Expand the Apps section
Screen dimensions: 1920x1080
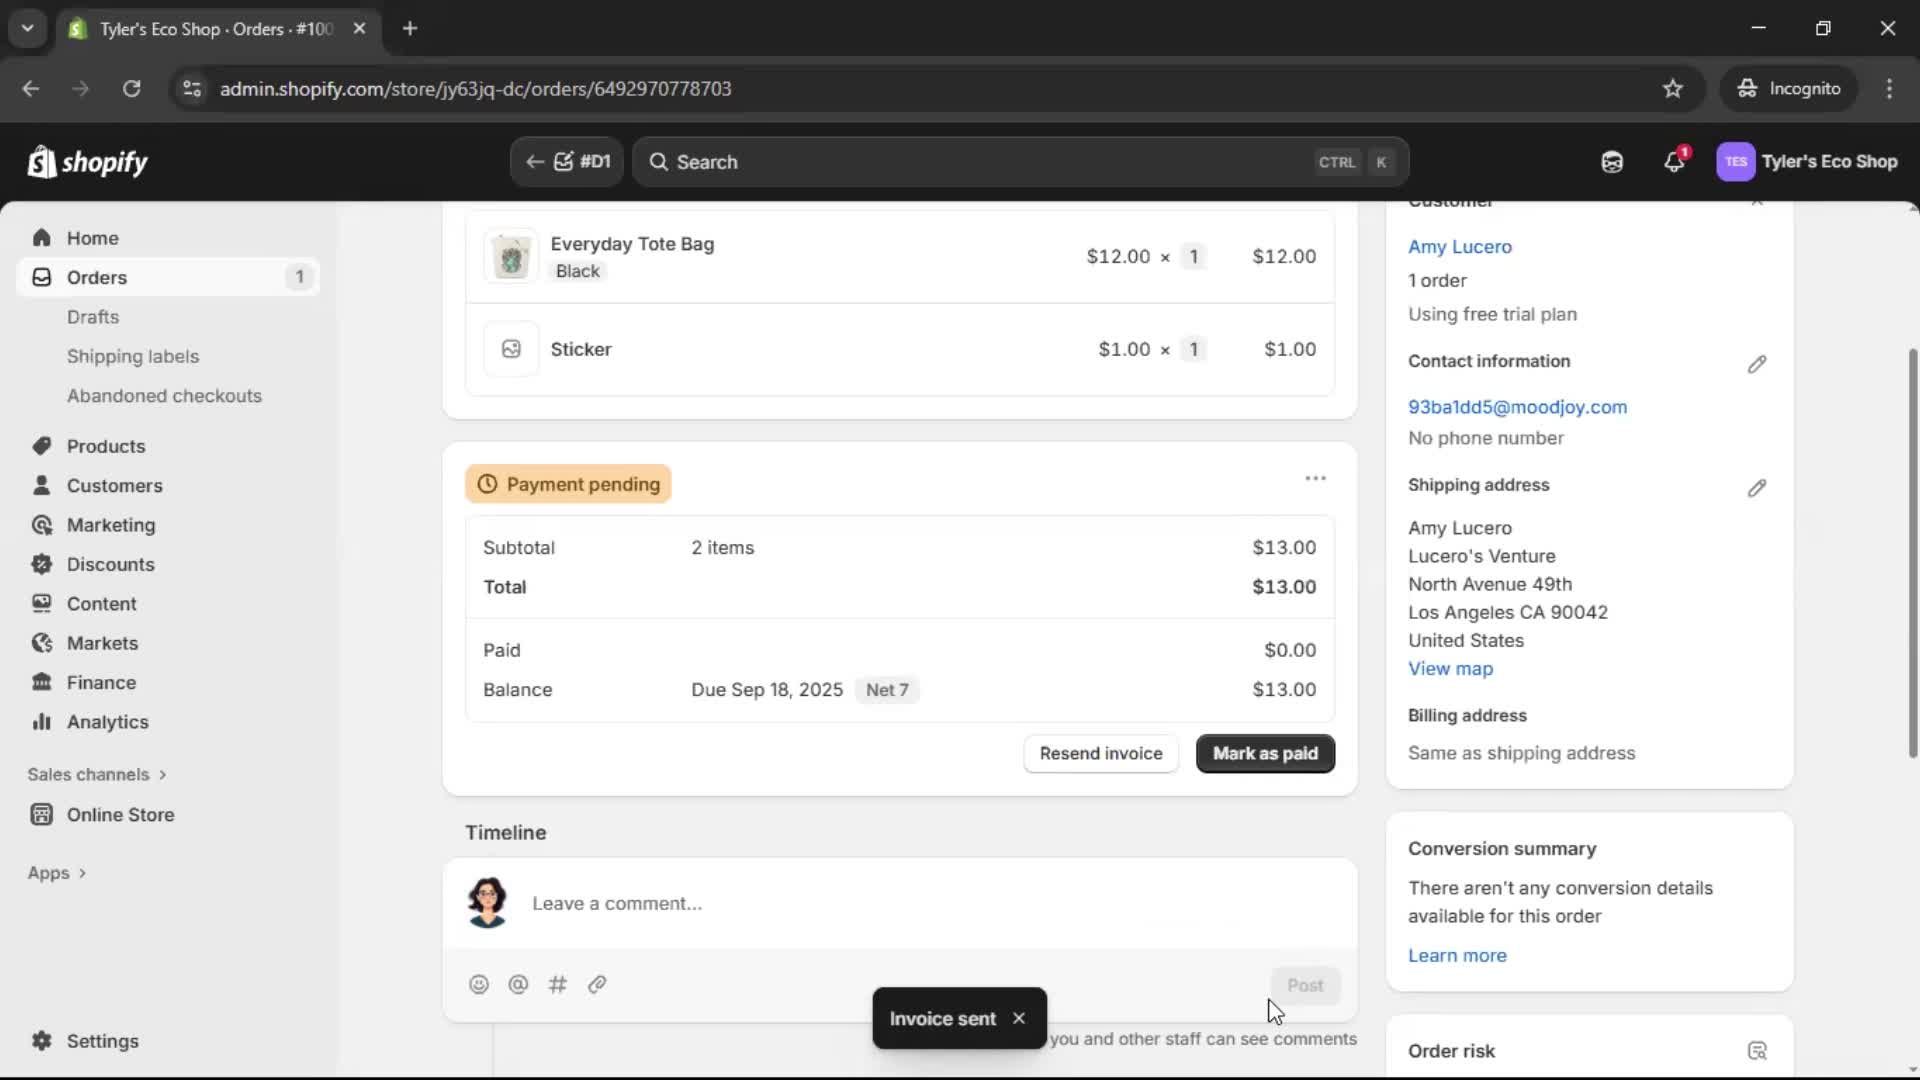coord(56,872)
